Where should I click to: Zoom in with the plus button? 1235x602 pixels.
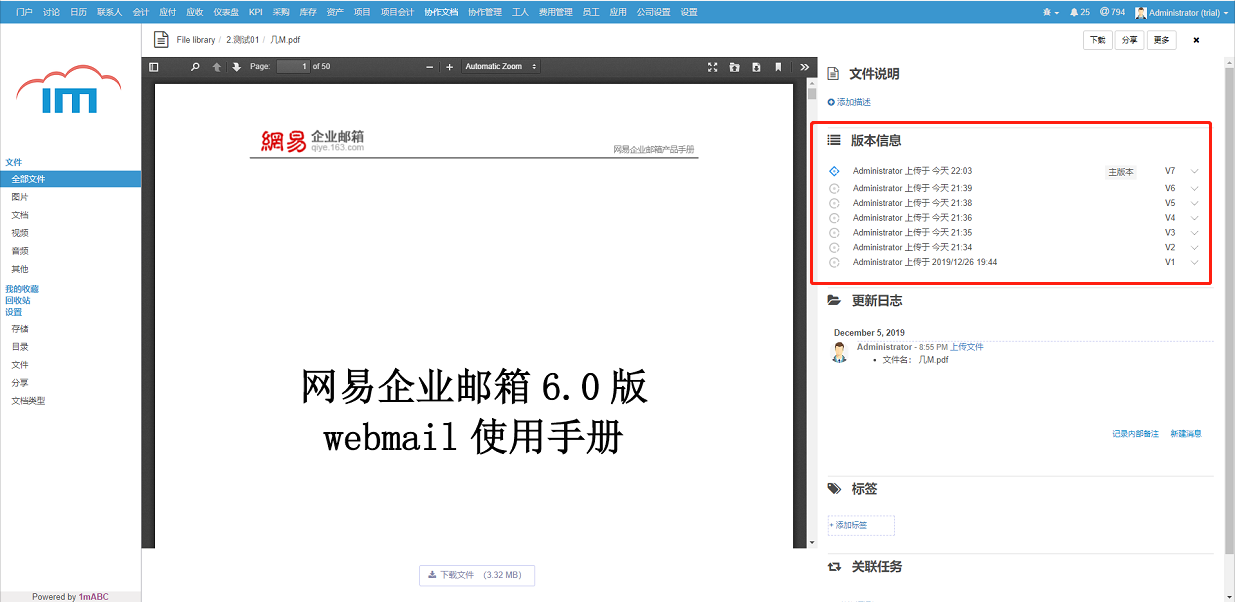click(x=449, y=67)
